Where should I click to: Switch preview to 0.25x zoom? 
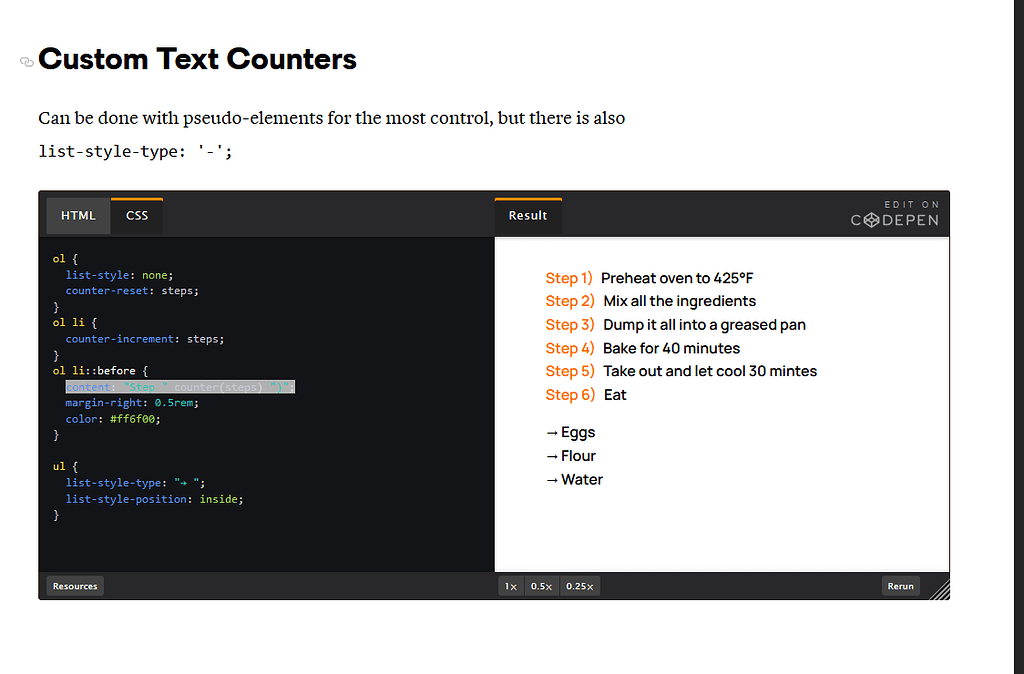[x=580, y=586]
